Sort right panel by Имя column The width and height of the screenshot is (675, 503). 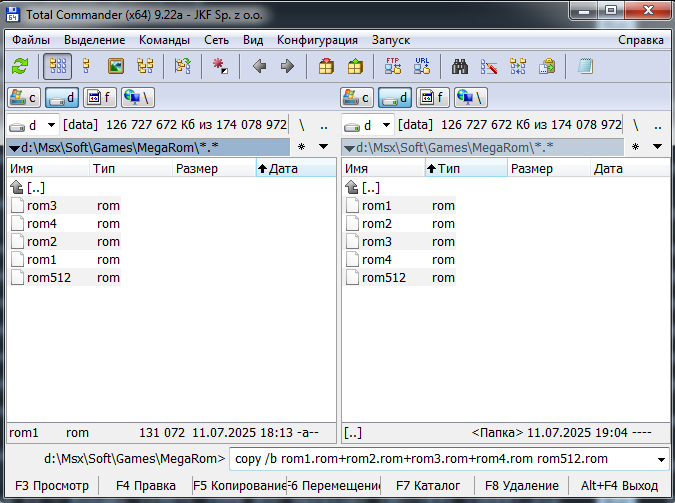[x=383, y=168]
